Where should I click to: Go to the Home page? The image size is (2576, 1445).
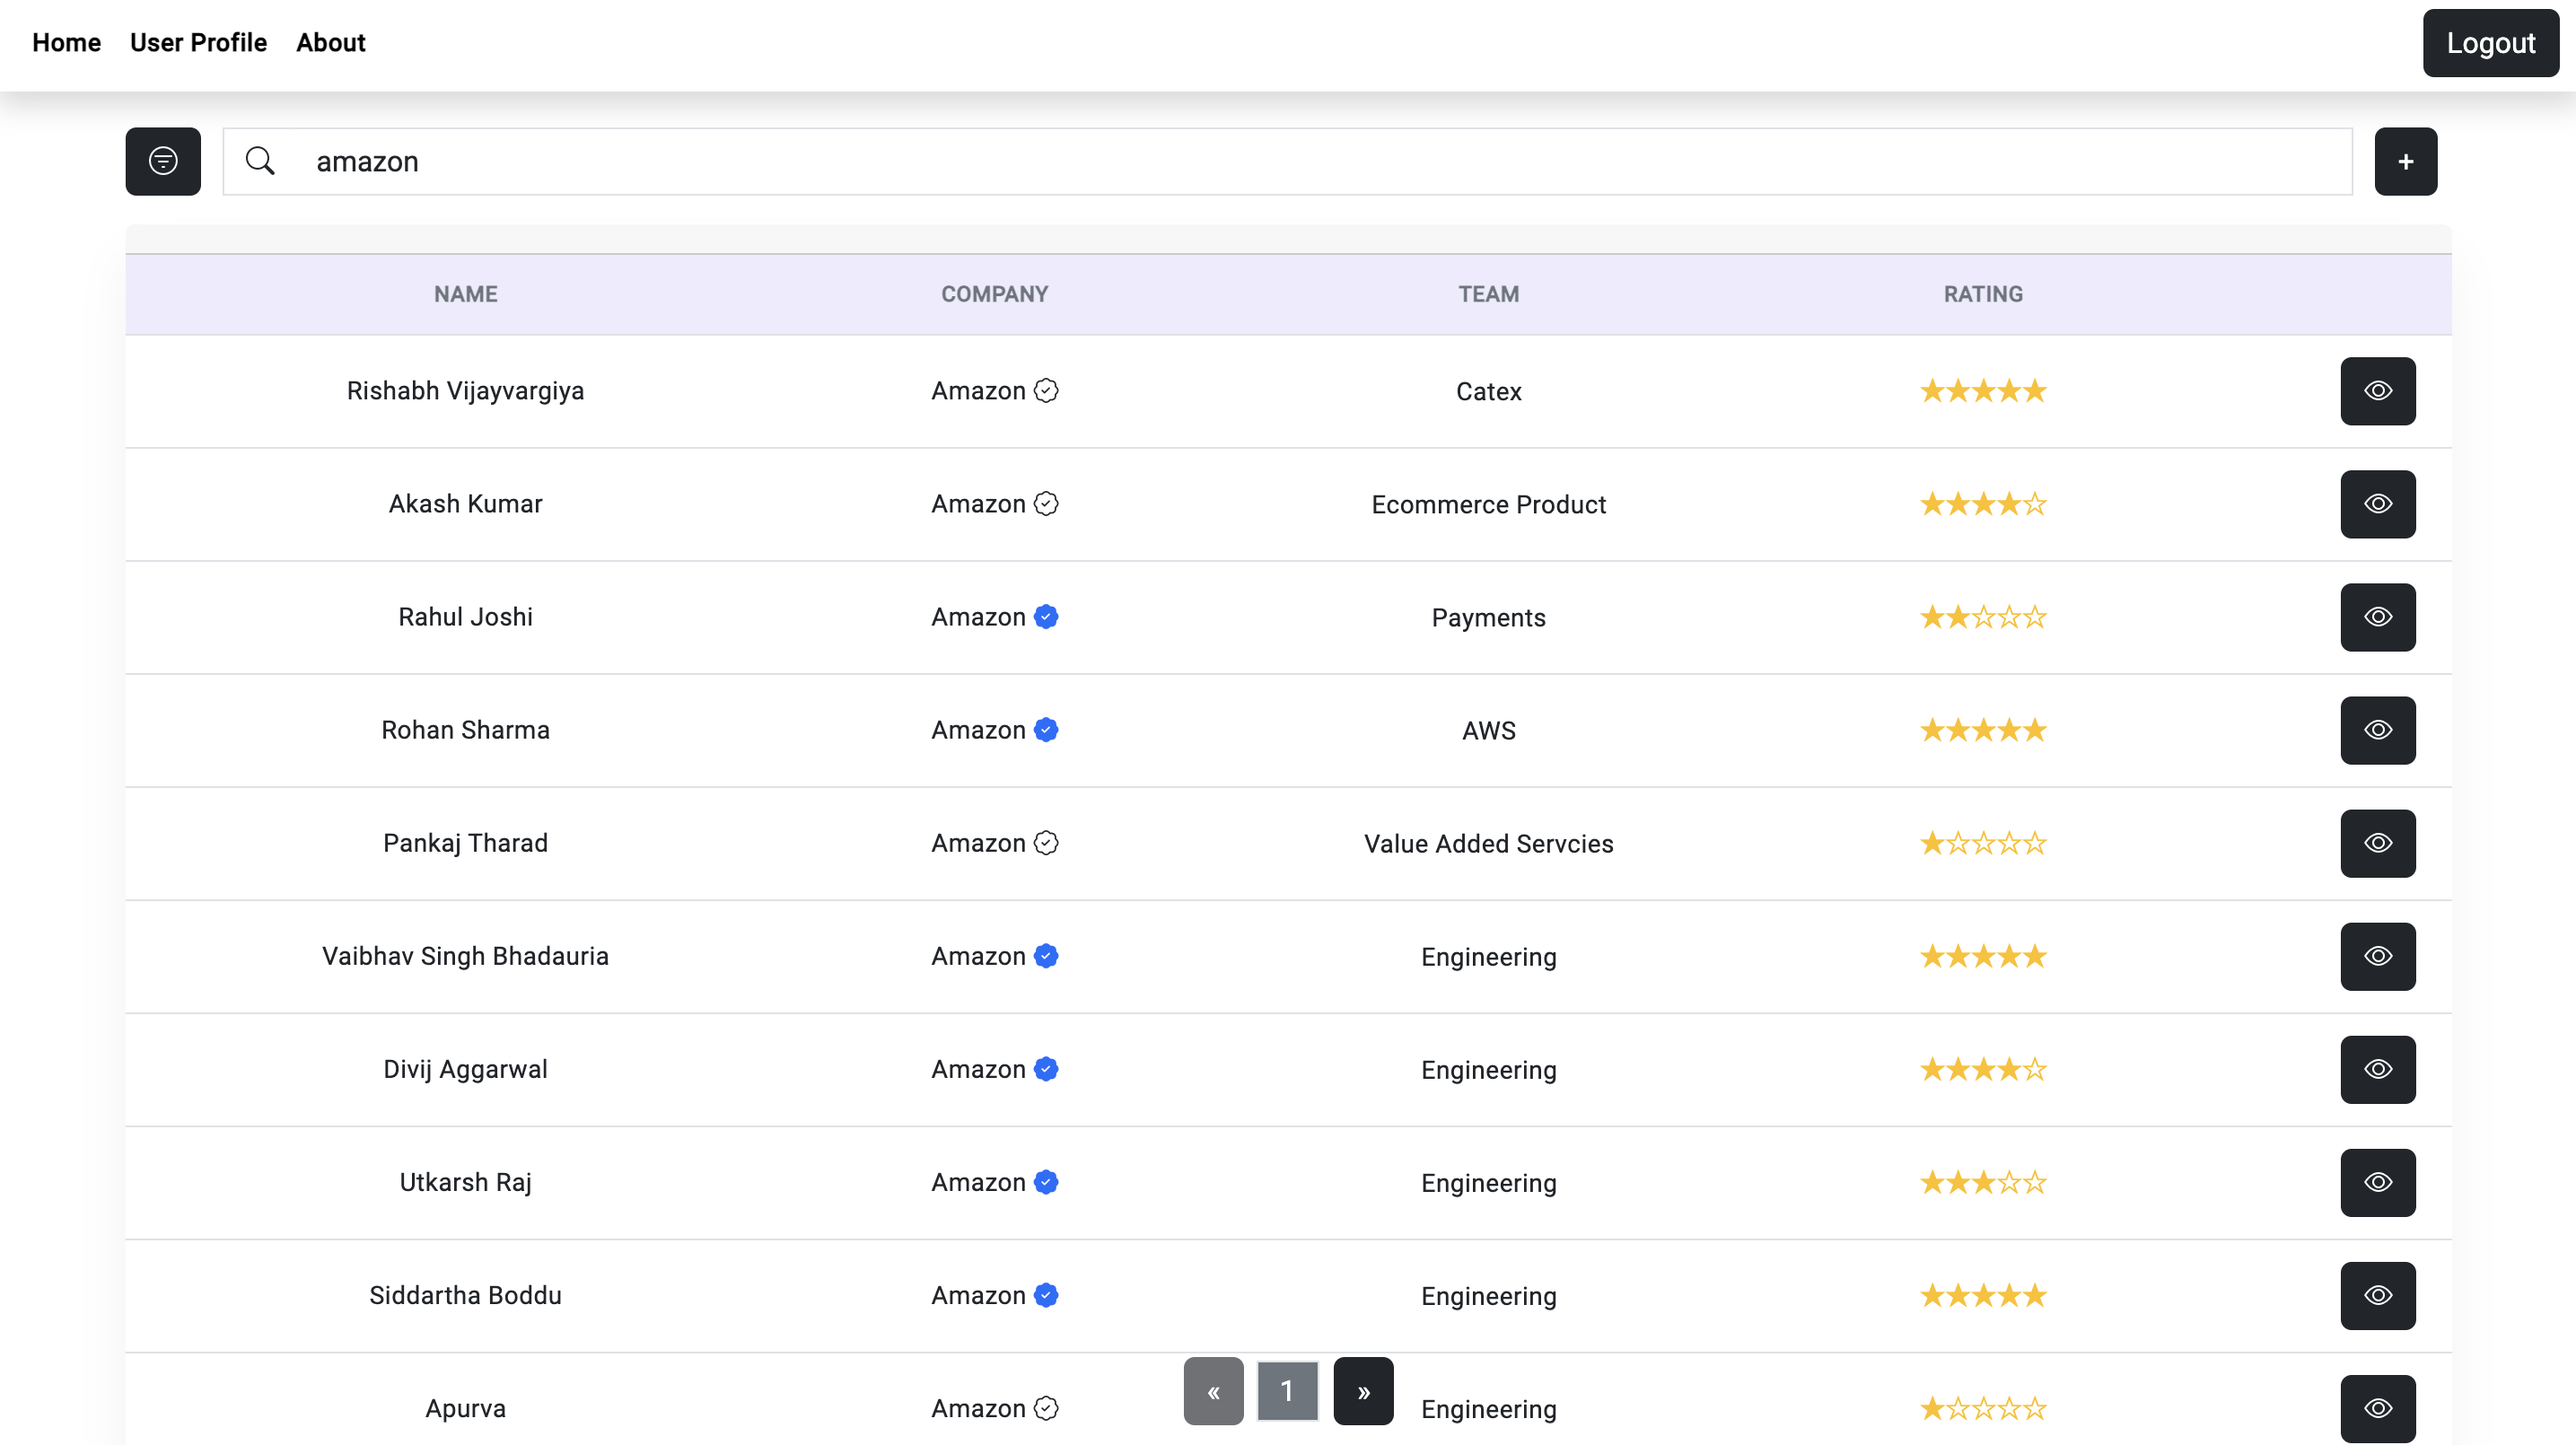click(66, 42)
